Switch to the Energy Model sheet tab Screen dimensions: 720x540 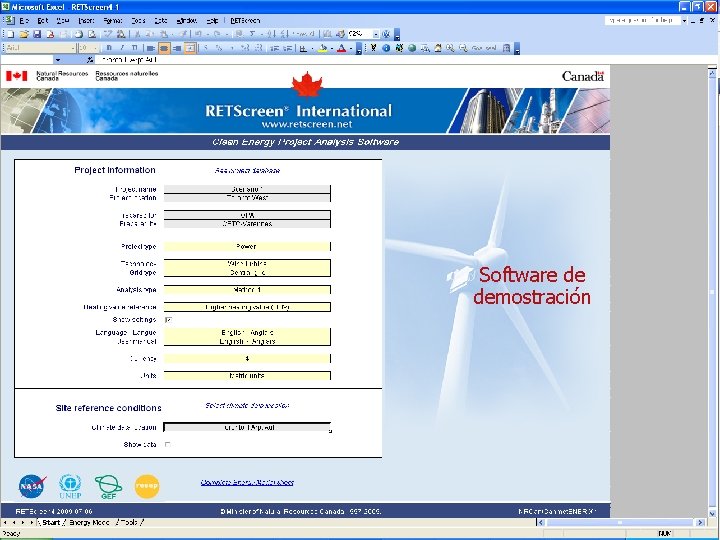[90, 523]
